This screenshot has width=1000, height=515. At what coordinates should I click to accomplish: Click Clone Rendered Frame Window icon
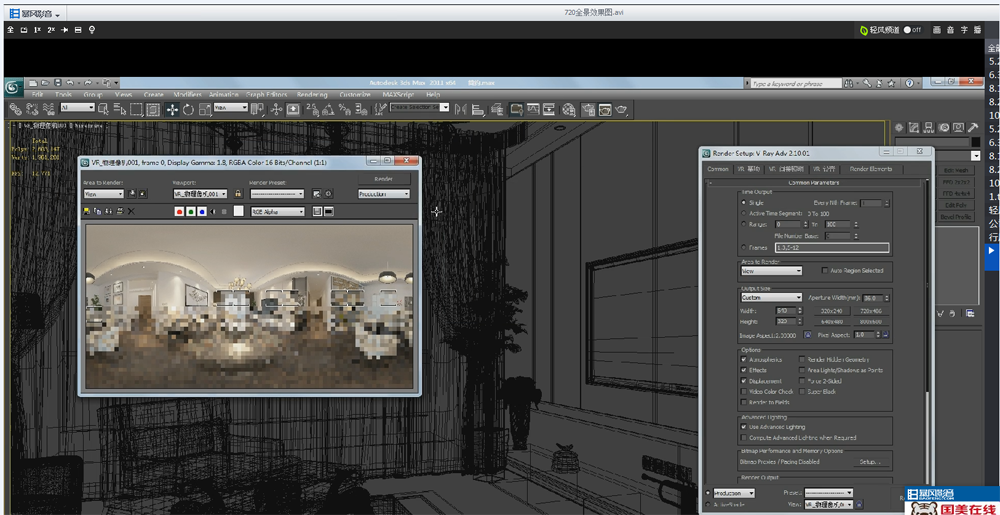pyautogui.click(x=108, y=212)
